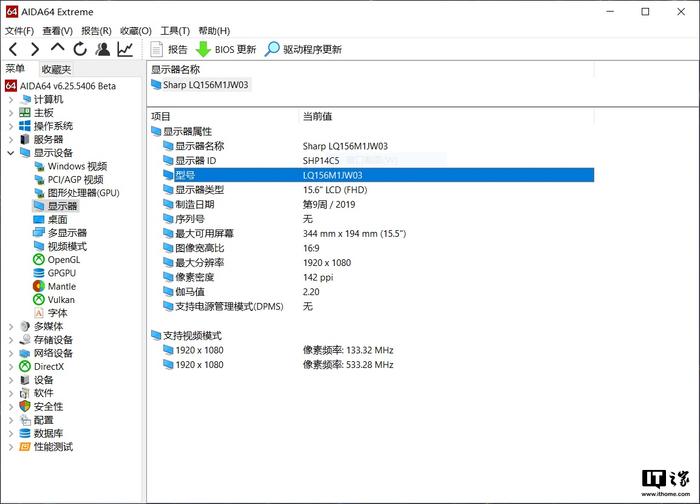700x504 pixels.
Task: Expand the 多媒体 tree node
Action: tap(11, 327)
